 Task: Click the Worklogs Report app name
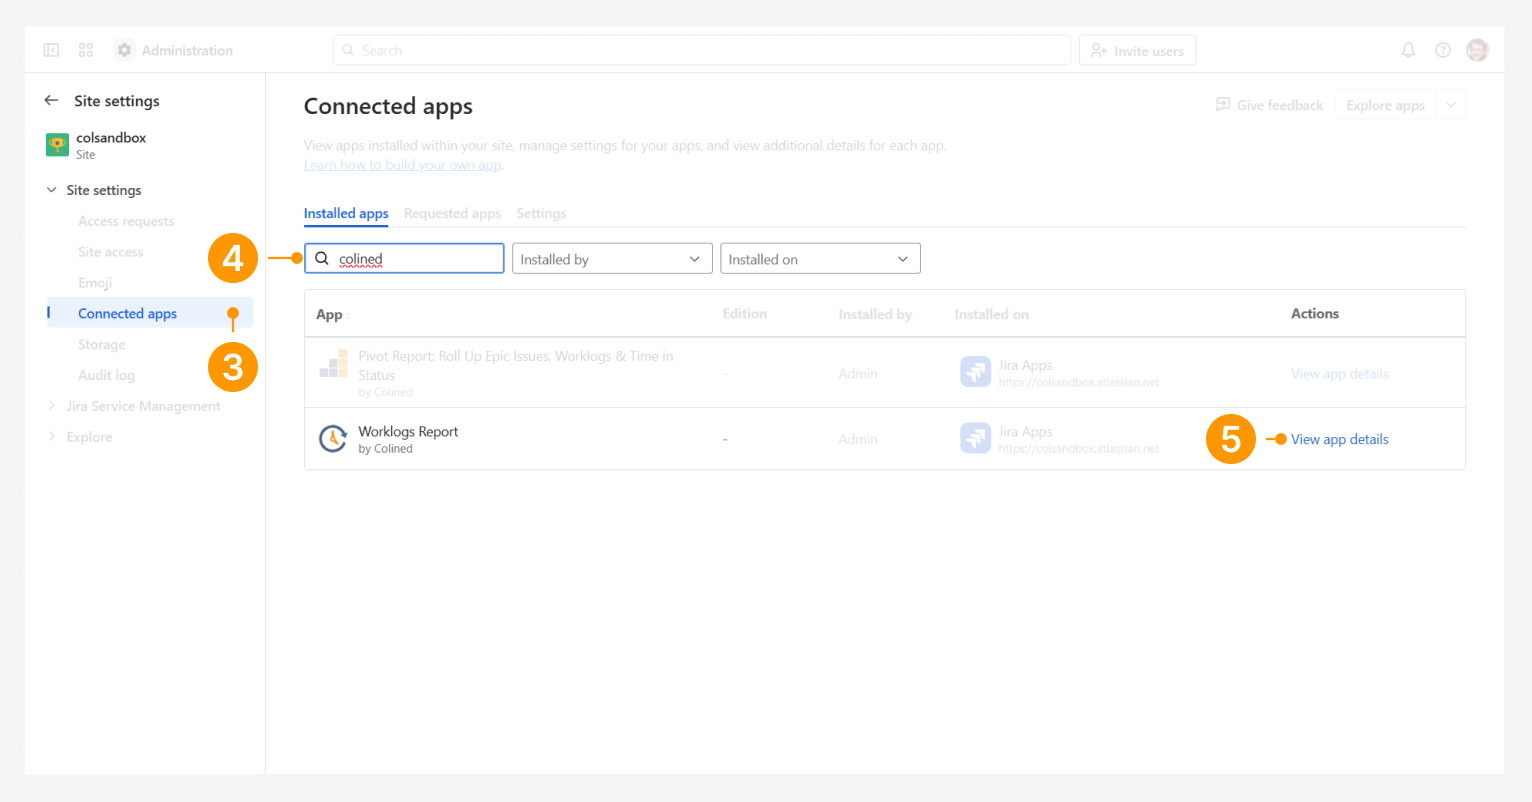click(408, 432)
